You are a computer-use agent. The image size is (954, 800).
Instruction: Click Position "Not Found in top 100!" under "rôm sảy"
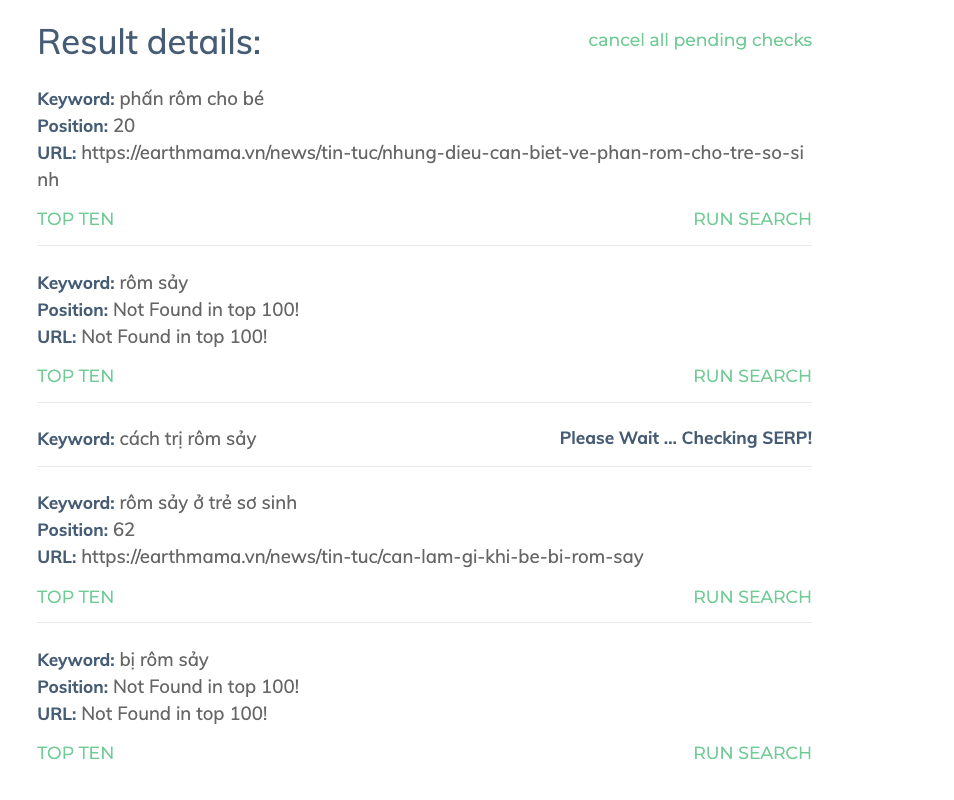click(x=206, y=310)
